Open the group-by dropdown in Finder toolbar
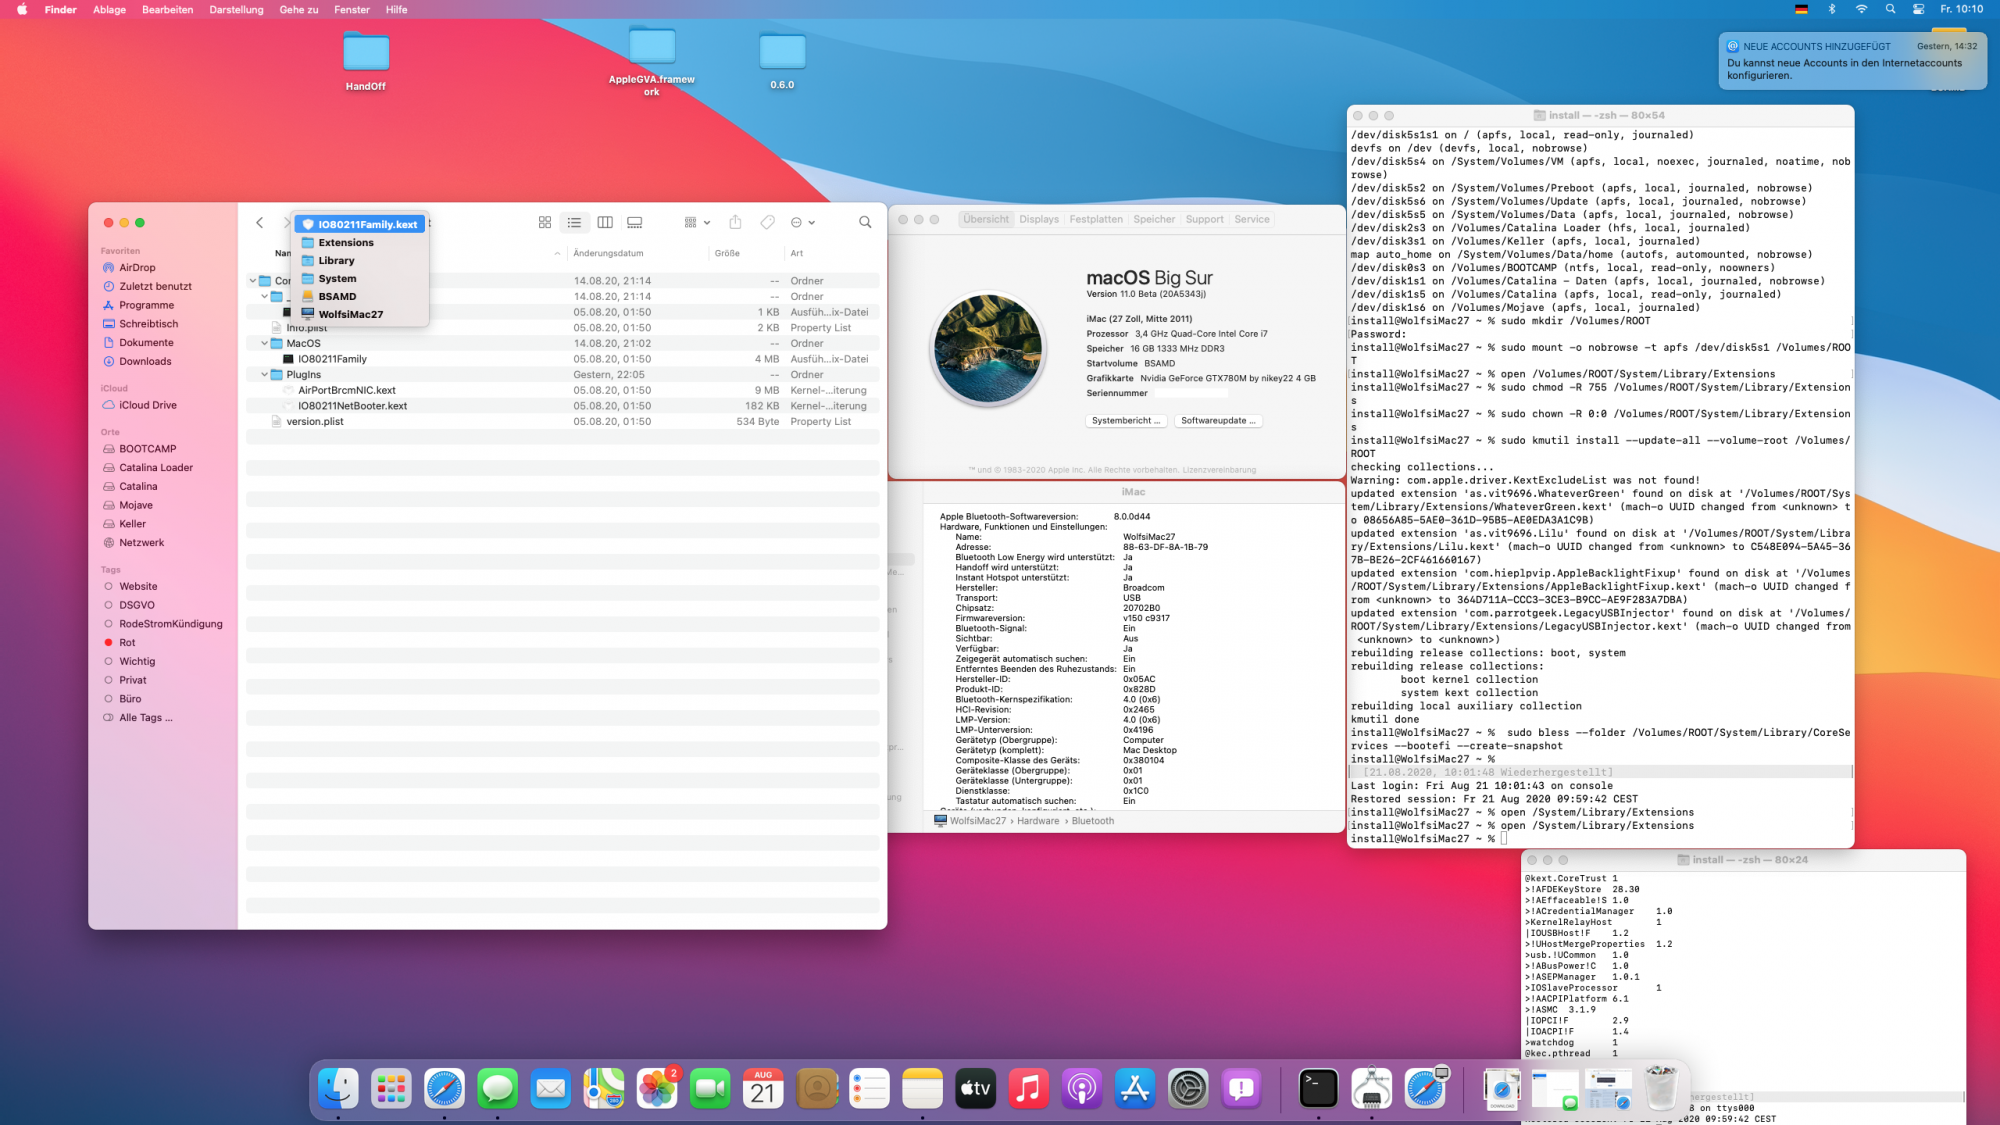The height and width of the screenshot is (1125, 2000). (x=697, y=222)
